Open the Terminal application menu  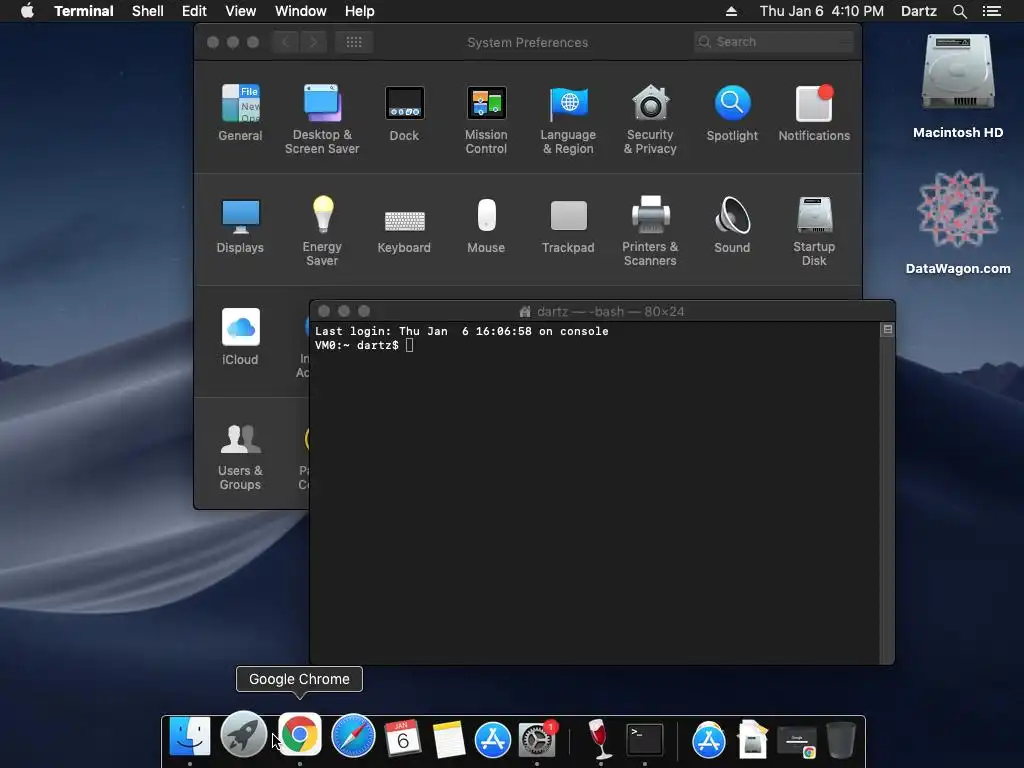[84, 11]
